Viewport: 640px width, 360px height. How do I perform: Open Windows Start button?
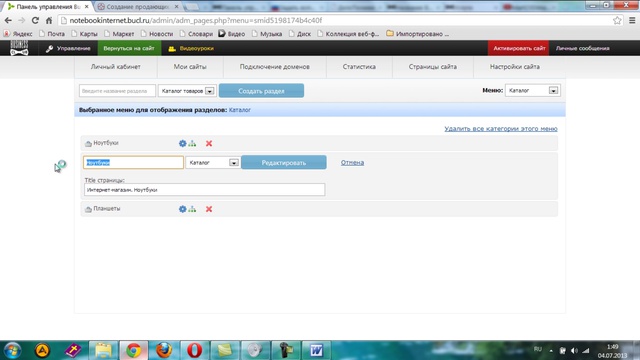[12, 351]
